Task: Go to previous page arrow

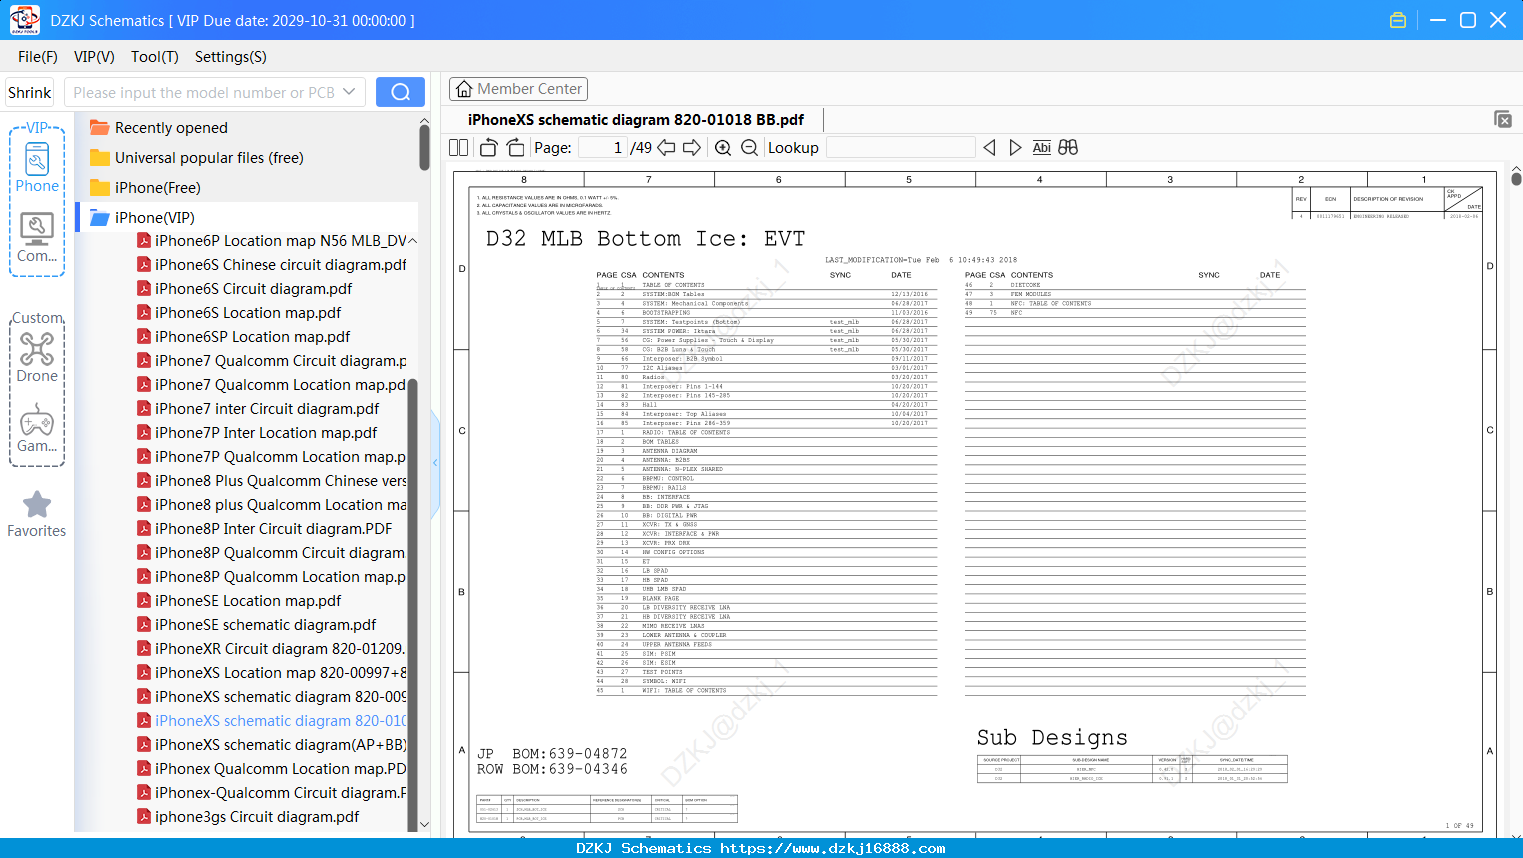Action: point(666,148)
